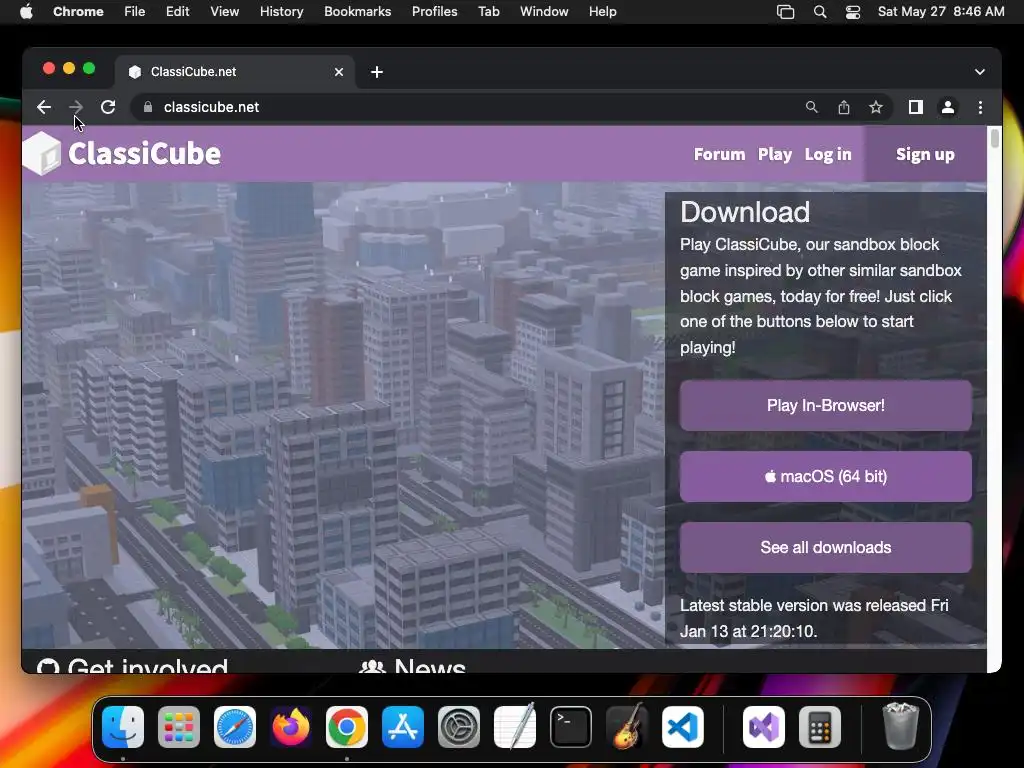1024x768 pixels.
Task: Open Calculator from the Dock
Action: tap(820, 727)
